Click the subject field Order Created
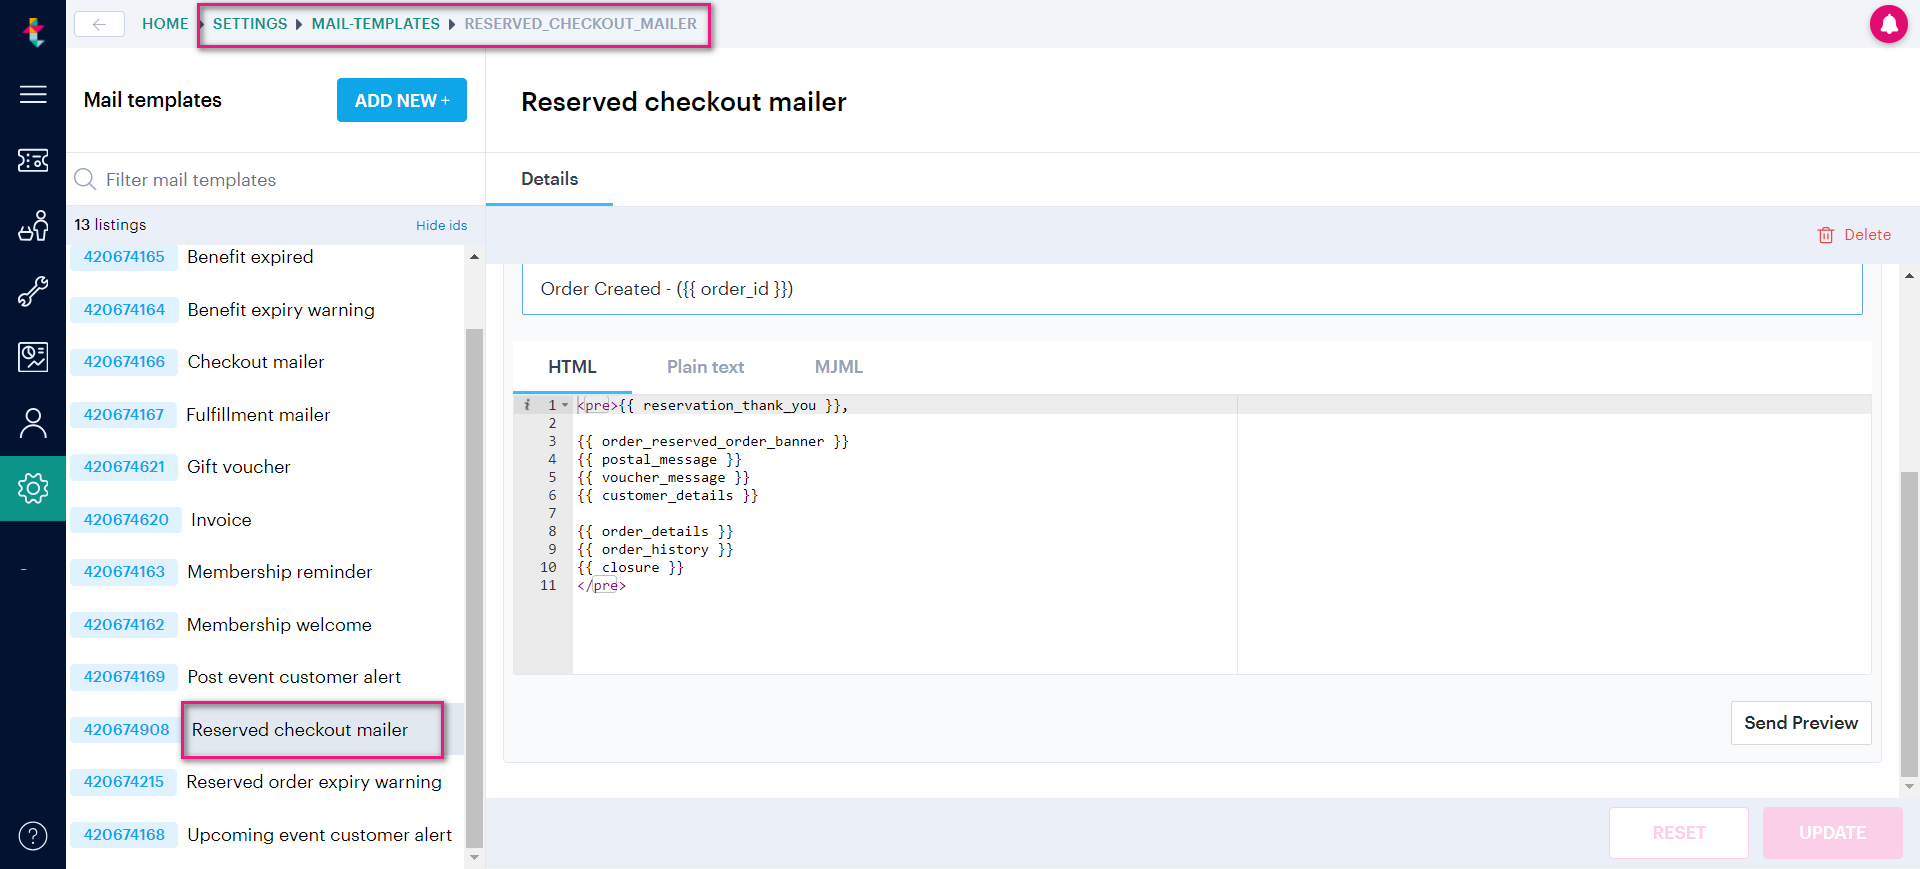This screenshot has width=1920, height=869. point(1192,289)
